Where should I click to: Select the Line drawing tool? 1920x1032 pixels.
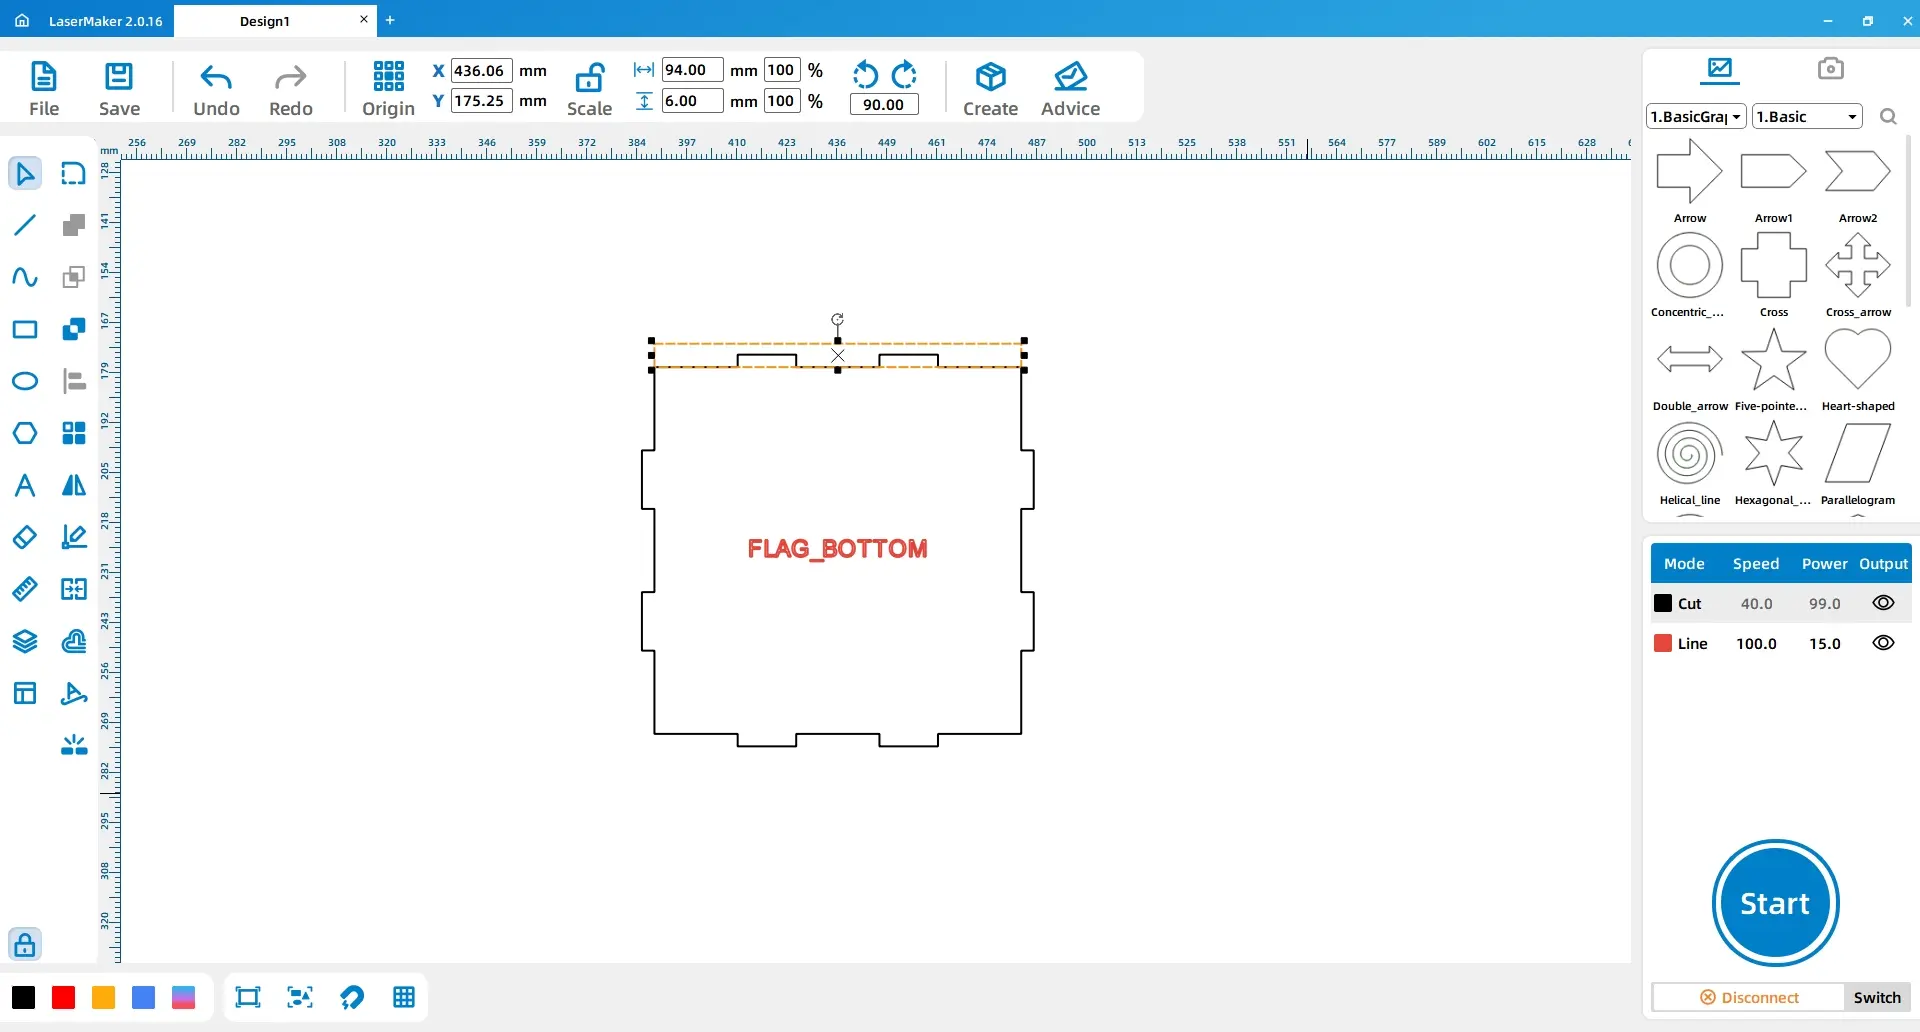25,225
